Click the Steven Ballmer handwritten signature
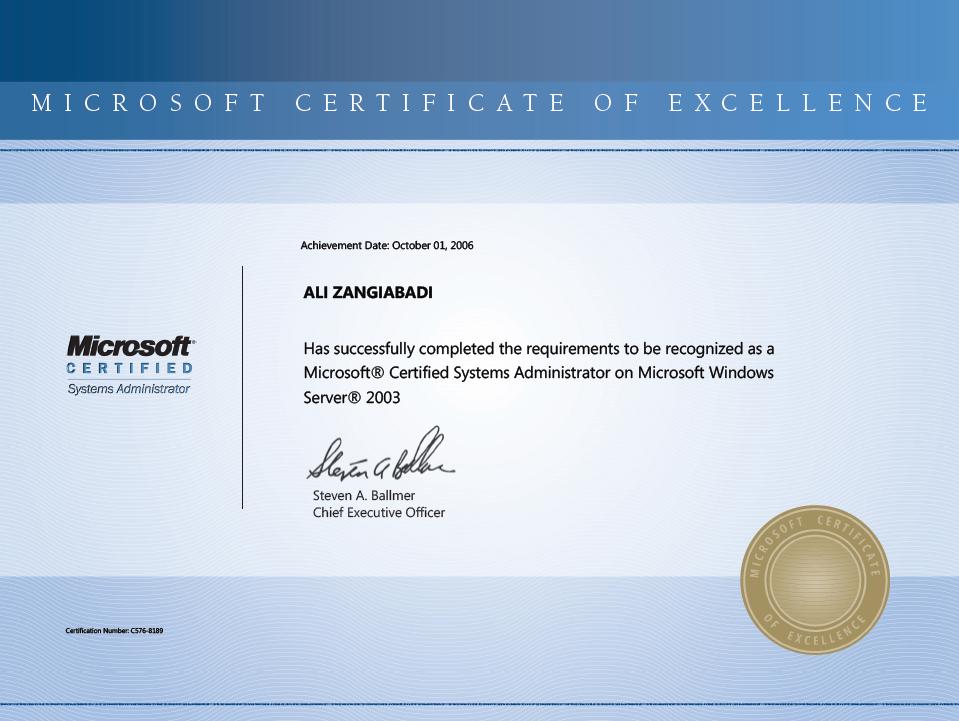 tap(380, 456)
